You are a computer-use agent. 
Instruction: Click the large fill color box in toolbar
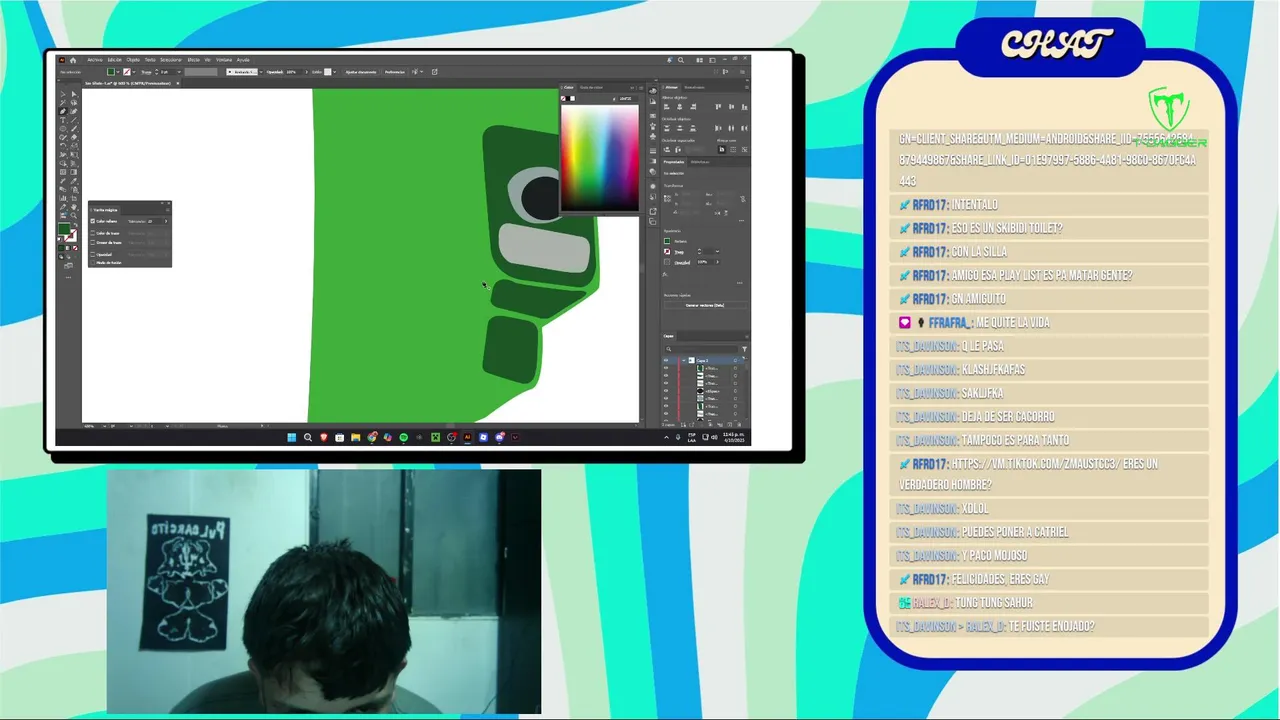pos(63,229)
